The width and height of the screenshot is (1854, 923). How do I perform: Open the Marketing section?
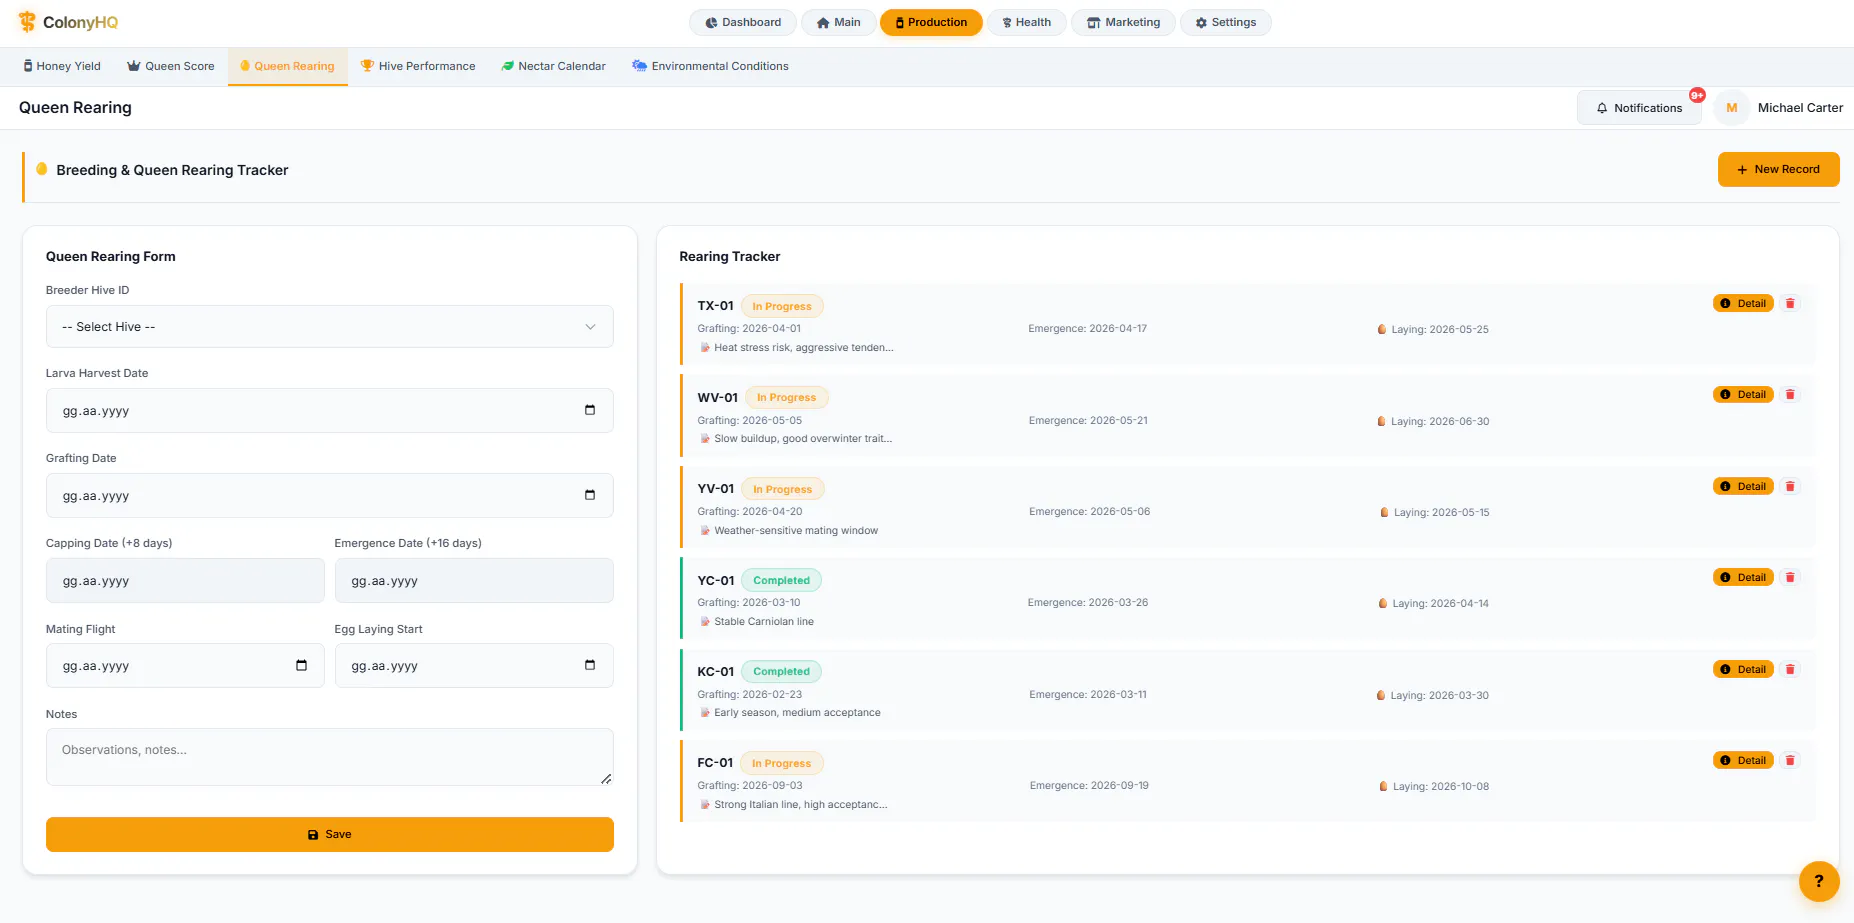point(1123,22)
